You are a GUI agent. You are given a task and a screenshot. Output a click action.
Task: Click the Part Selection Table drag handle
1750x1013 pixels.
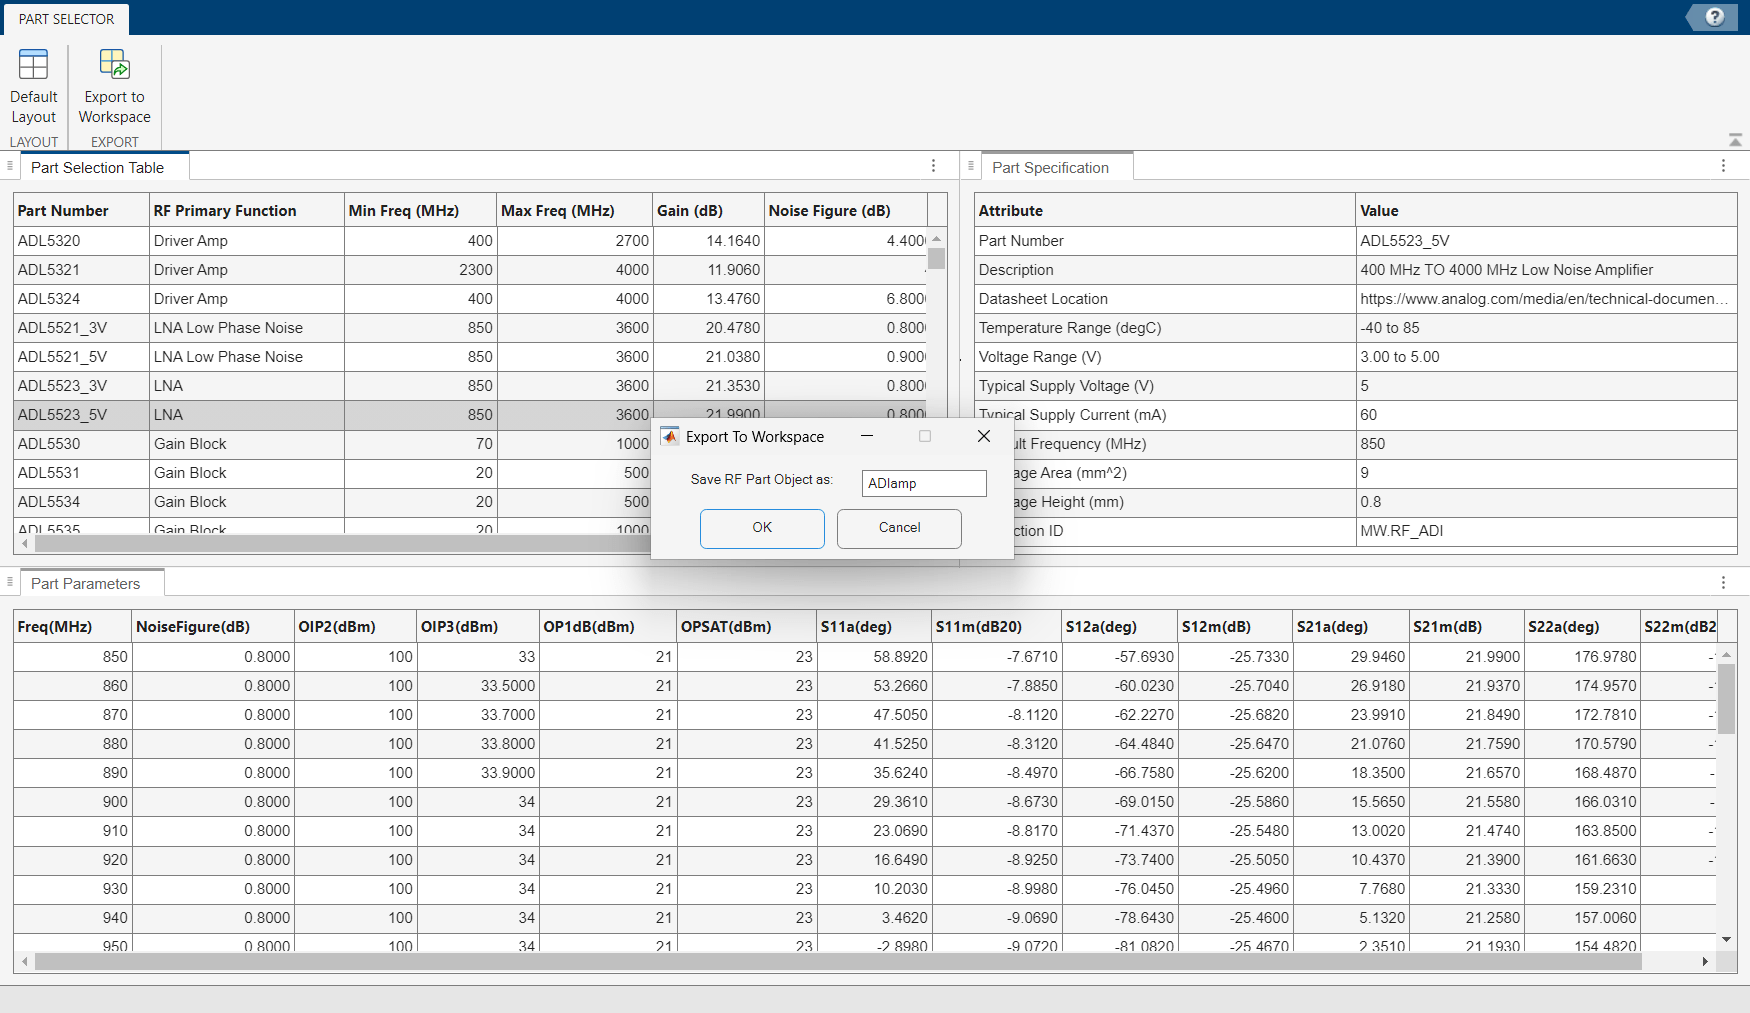click(10, 166)
